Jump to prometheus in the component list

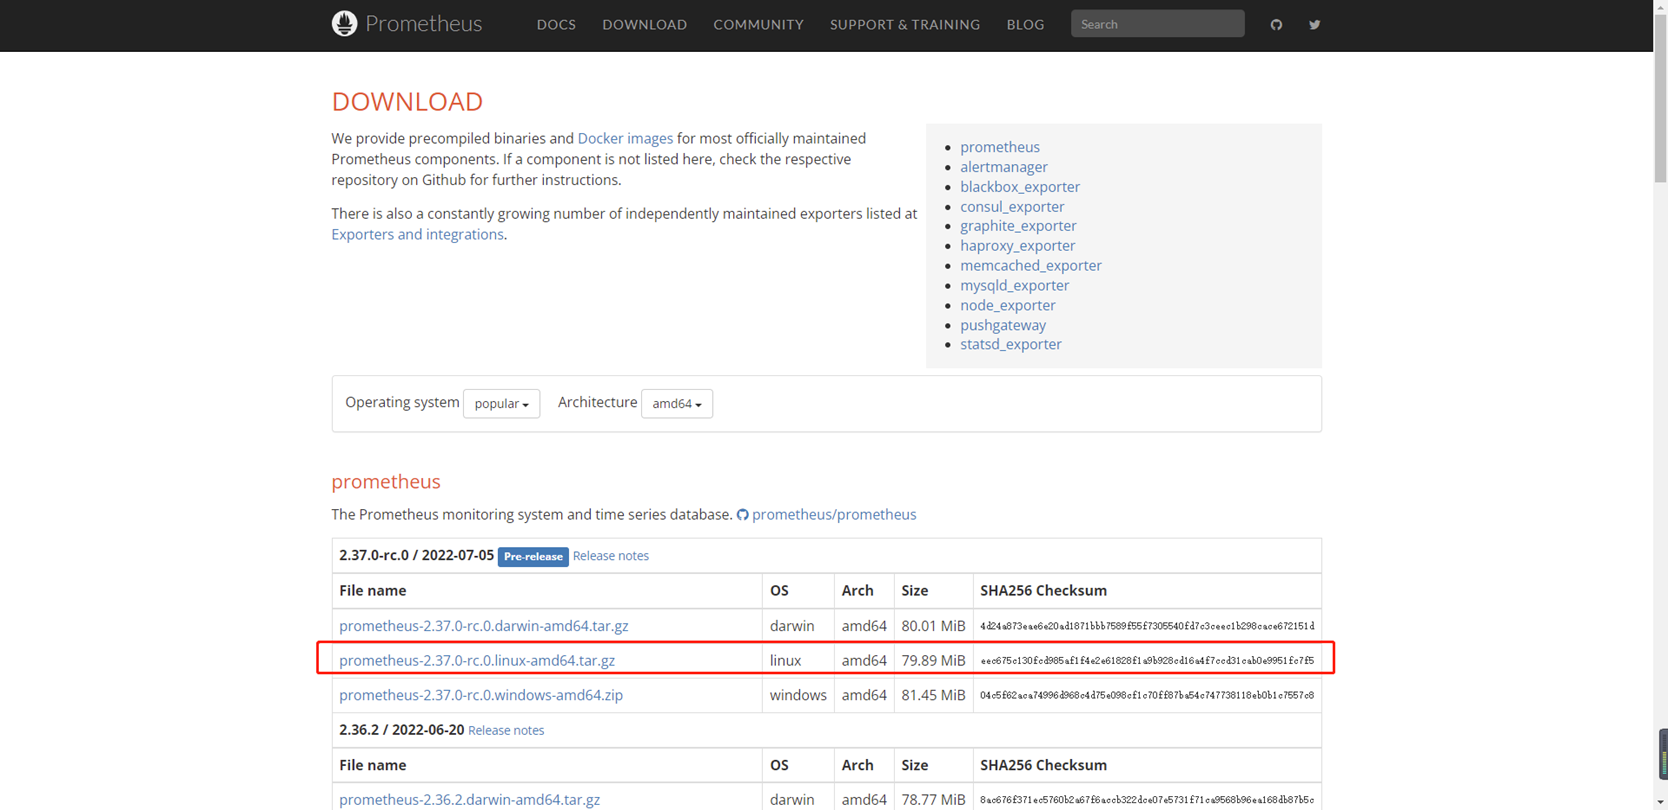(x=1000, y=147)
